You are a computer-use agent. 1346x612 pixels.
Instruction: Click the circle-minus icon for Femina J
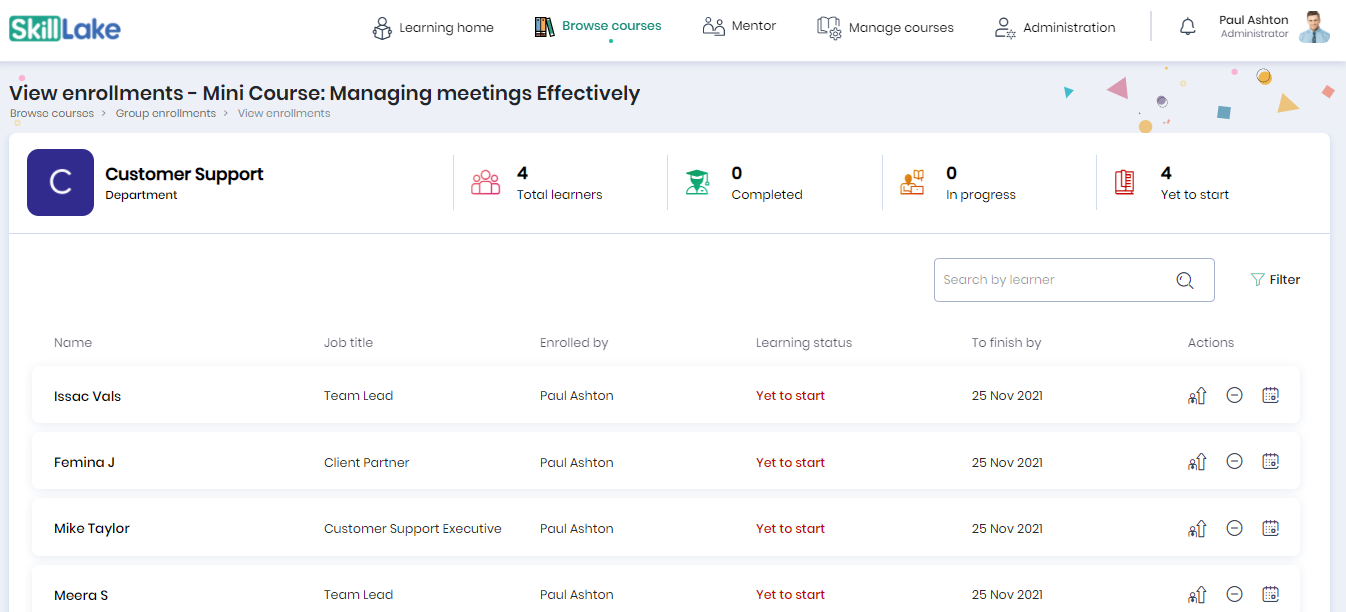1234,461
